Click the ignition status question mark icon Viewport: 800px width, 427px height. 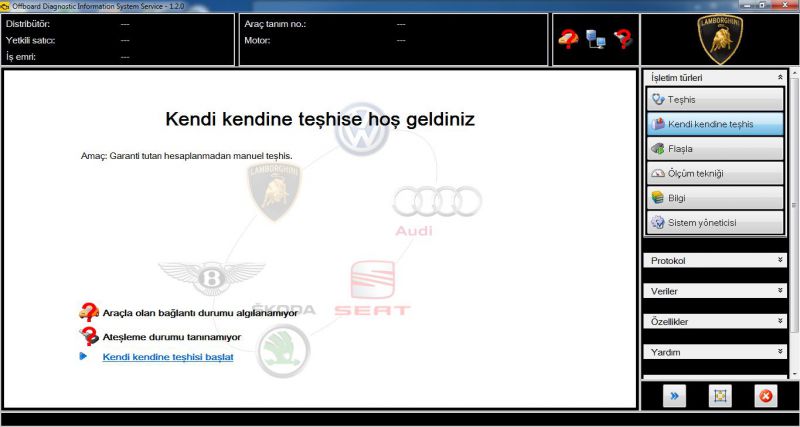(x=623, y=39)
